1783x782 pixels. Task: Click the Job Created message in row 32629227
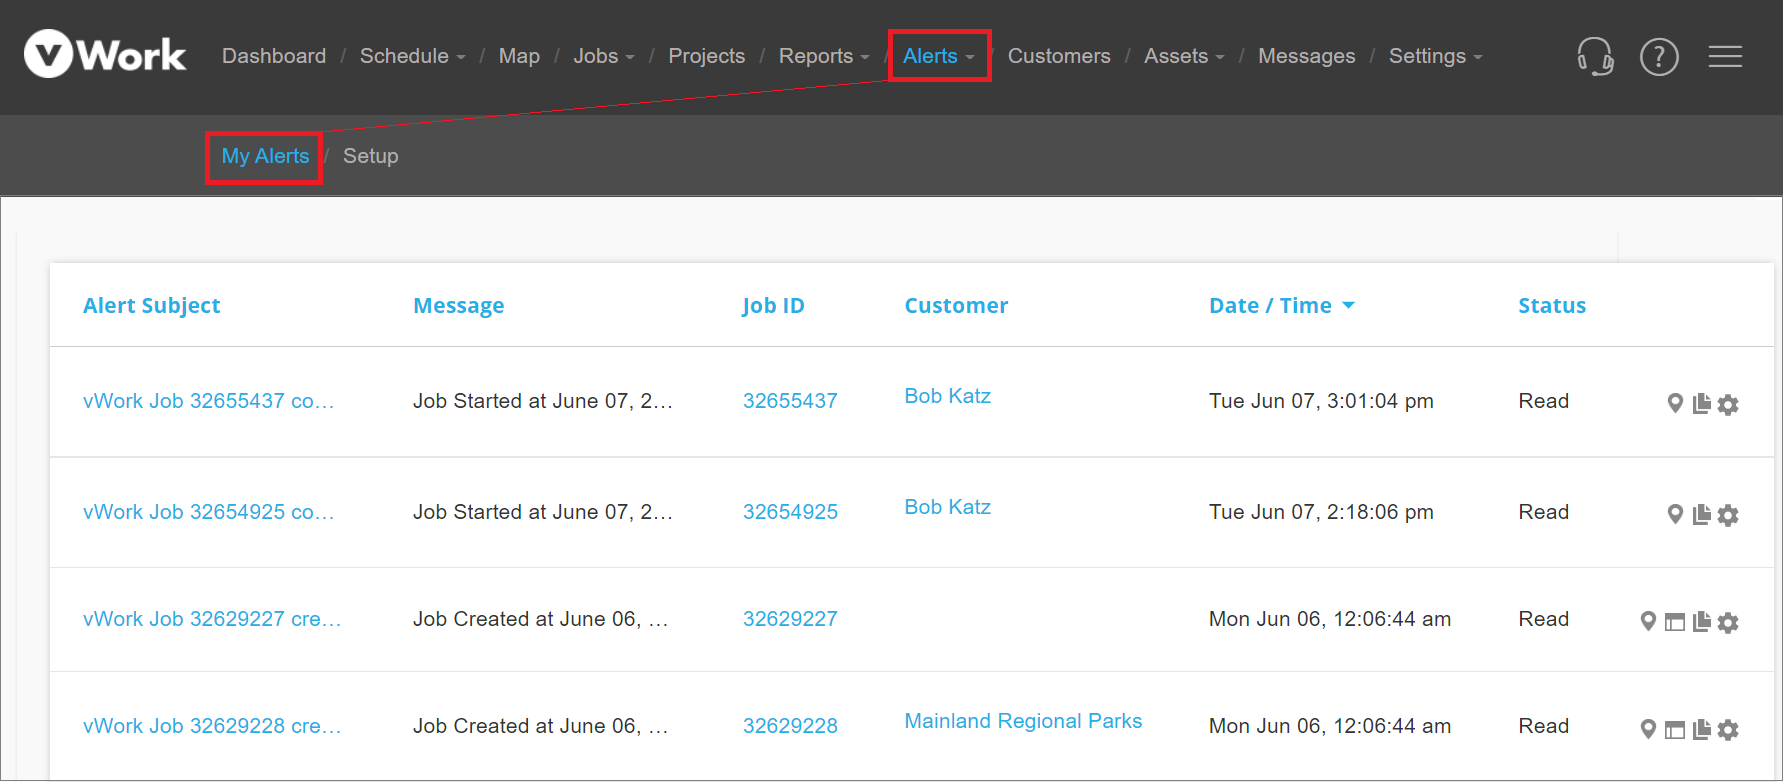pyautogui.click(x=541, y=619)
